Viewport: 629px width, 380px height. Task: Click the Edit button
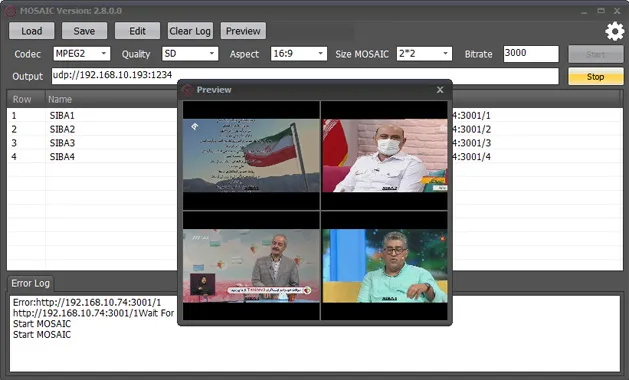point(137,31)
